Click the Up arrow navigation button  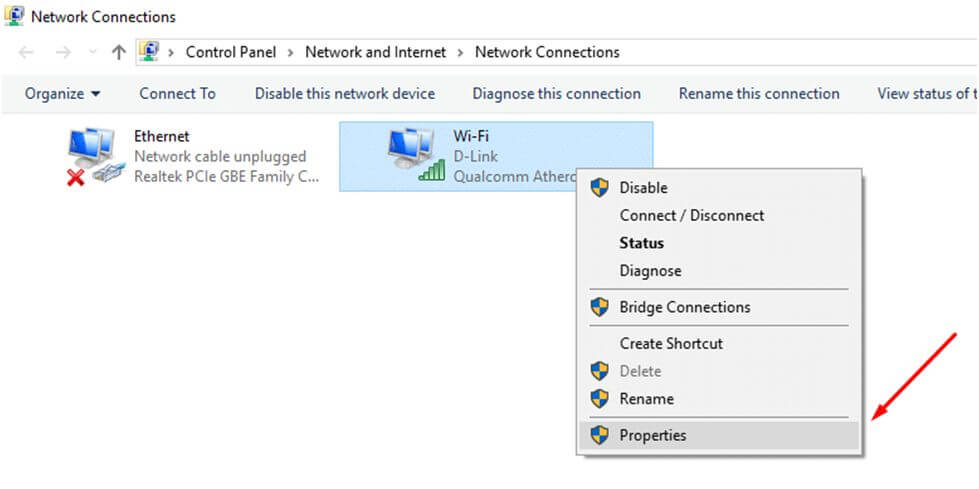click(119, 53)
